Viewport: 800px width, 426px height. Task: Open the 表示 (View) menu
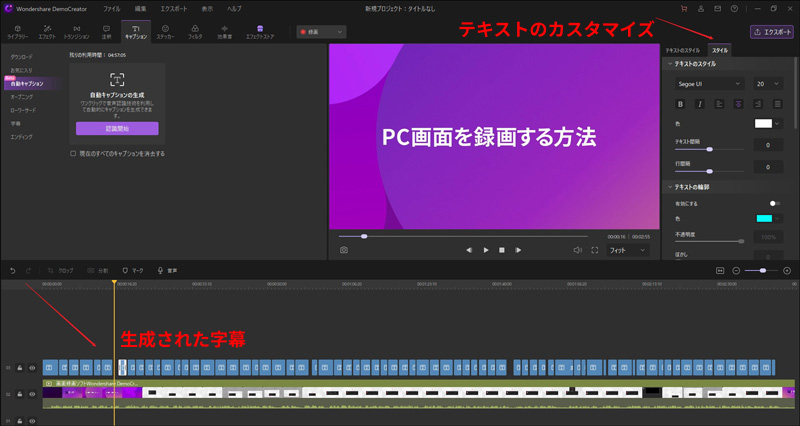point(207,9)
